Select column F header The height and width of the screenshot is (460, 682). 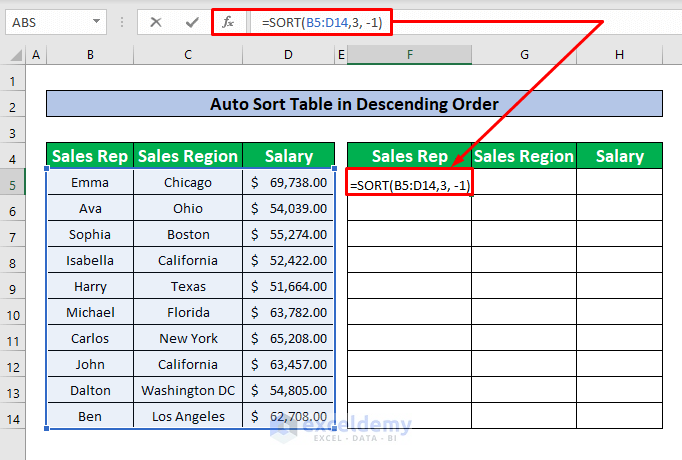(409, 55)
